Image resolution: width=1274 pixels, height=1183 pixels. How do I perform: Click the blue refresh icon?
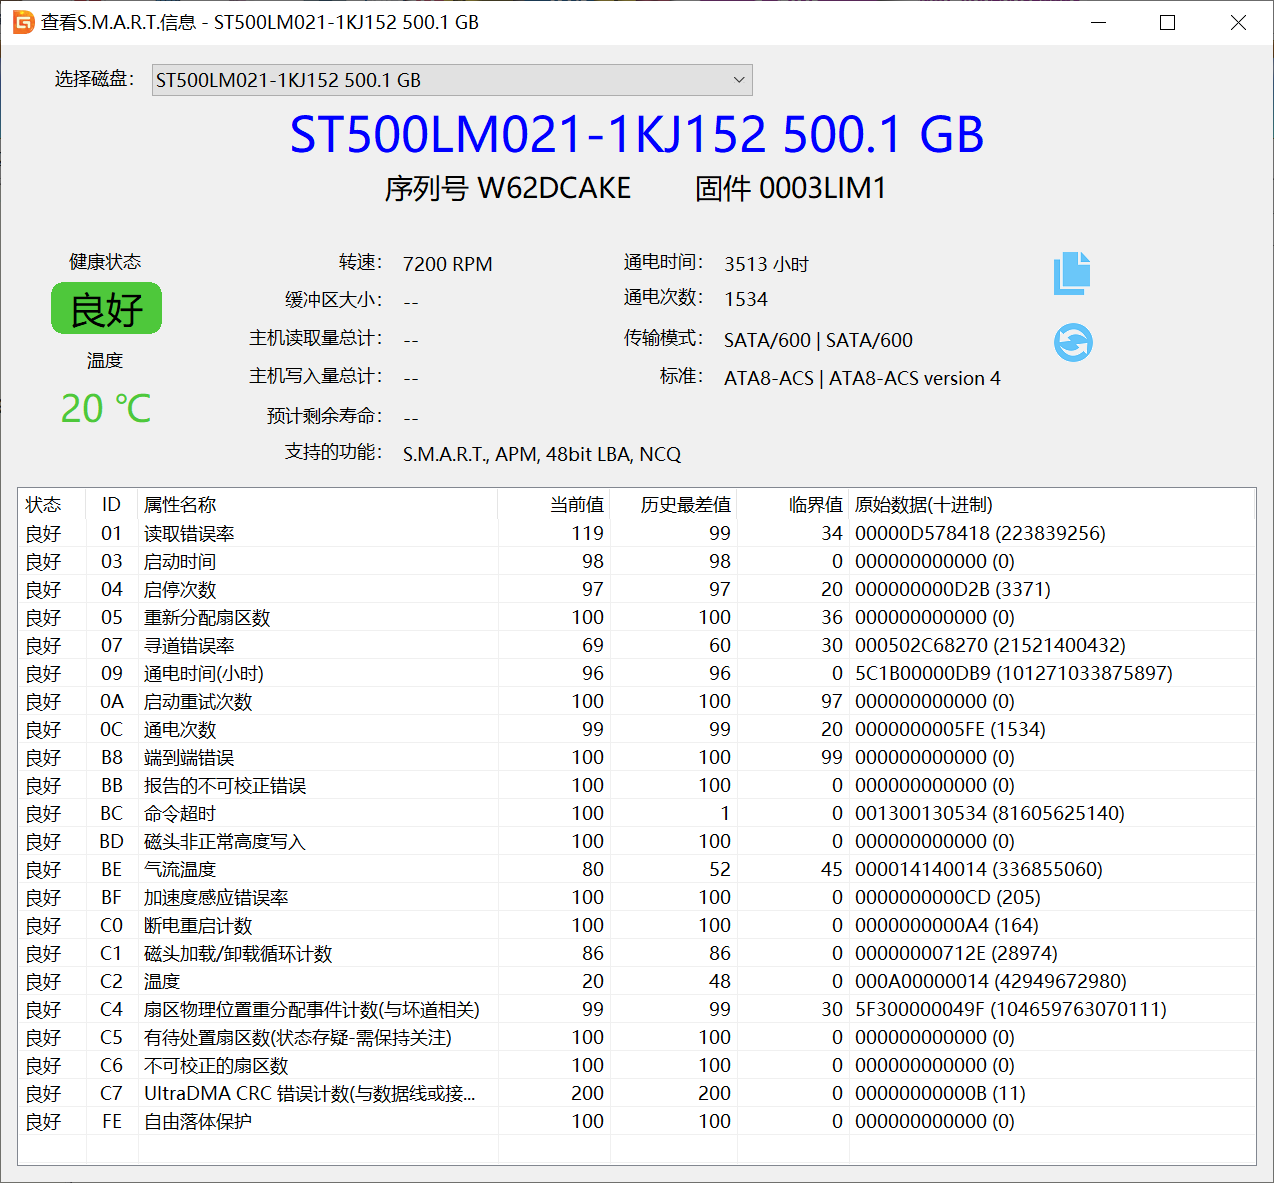tap(1073, 343)
